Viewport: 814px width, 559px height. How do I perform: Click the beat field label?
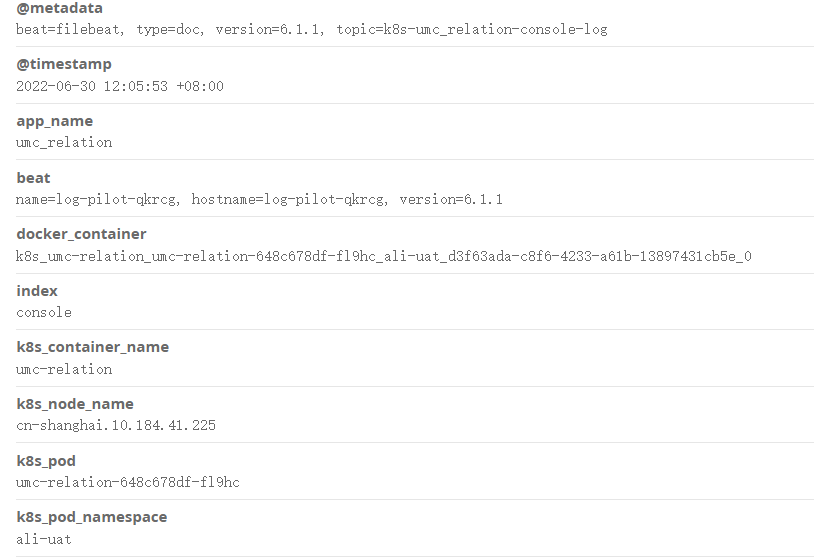click(33, 178)
